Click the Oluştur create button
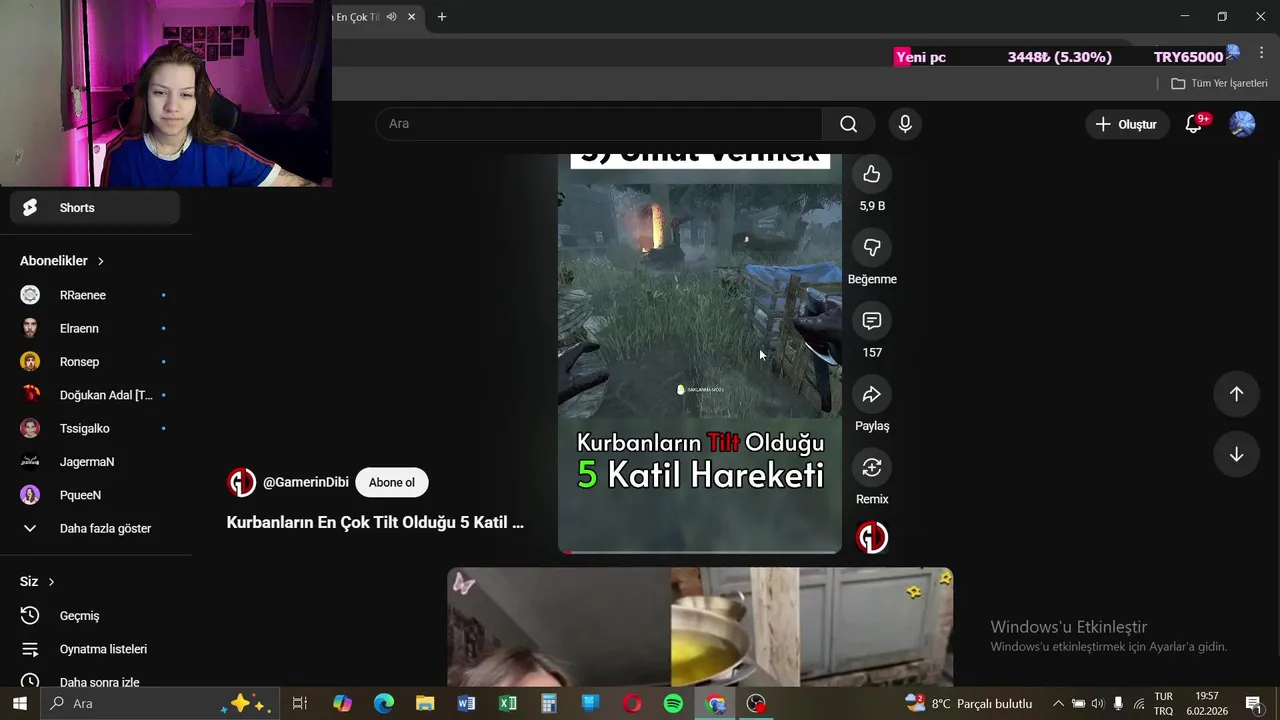This screenshot has width=1280, height=720. click(1126, 124)
